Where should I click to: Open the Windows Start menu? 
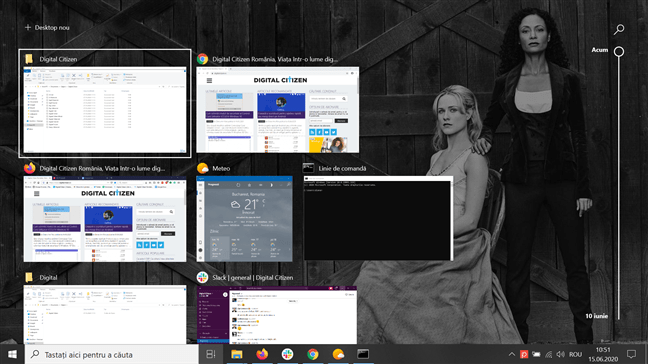12,354
